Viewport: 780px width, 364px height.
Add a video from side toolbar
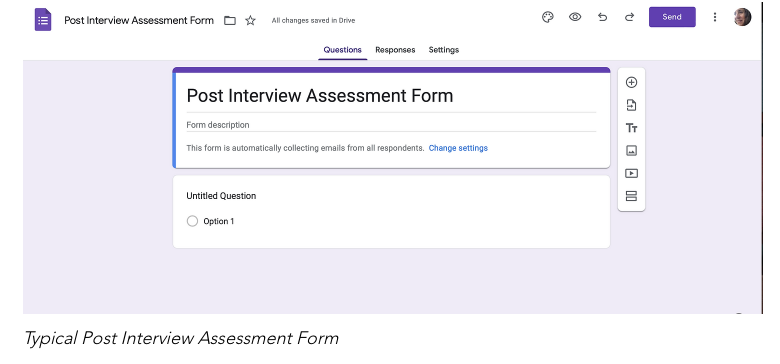click(631, 174)
